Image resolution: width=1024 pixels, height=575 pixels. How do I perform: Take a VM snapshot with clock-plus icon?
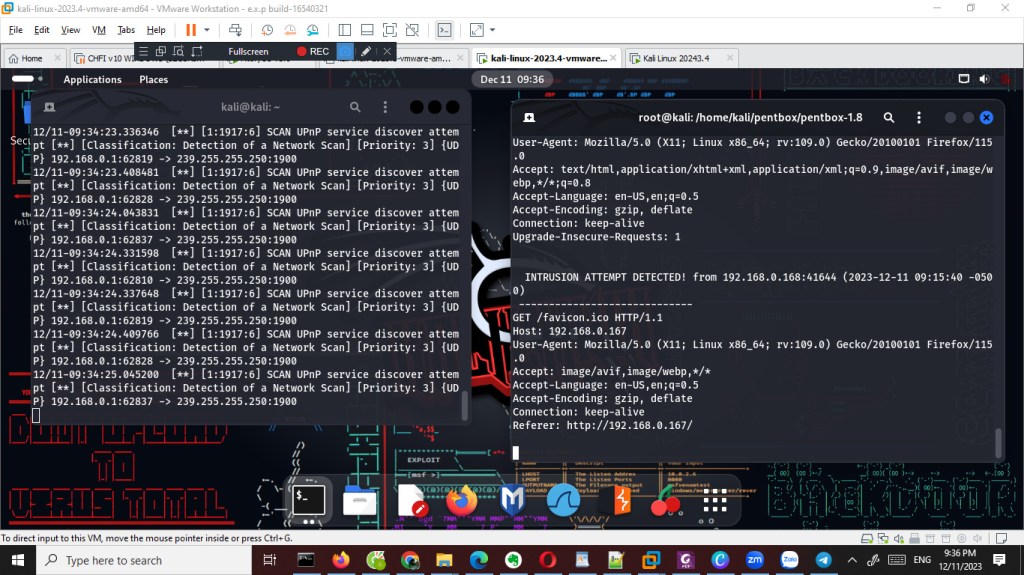coord(267,30)
